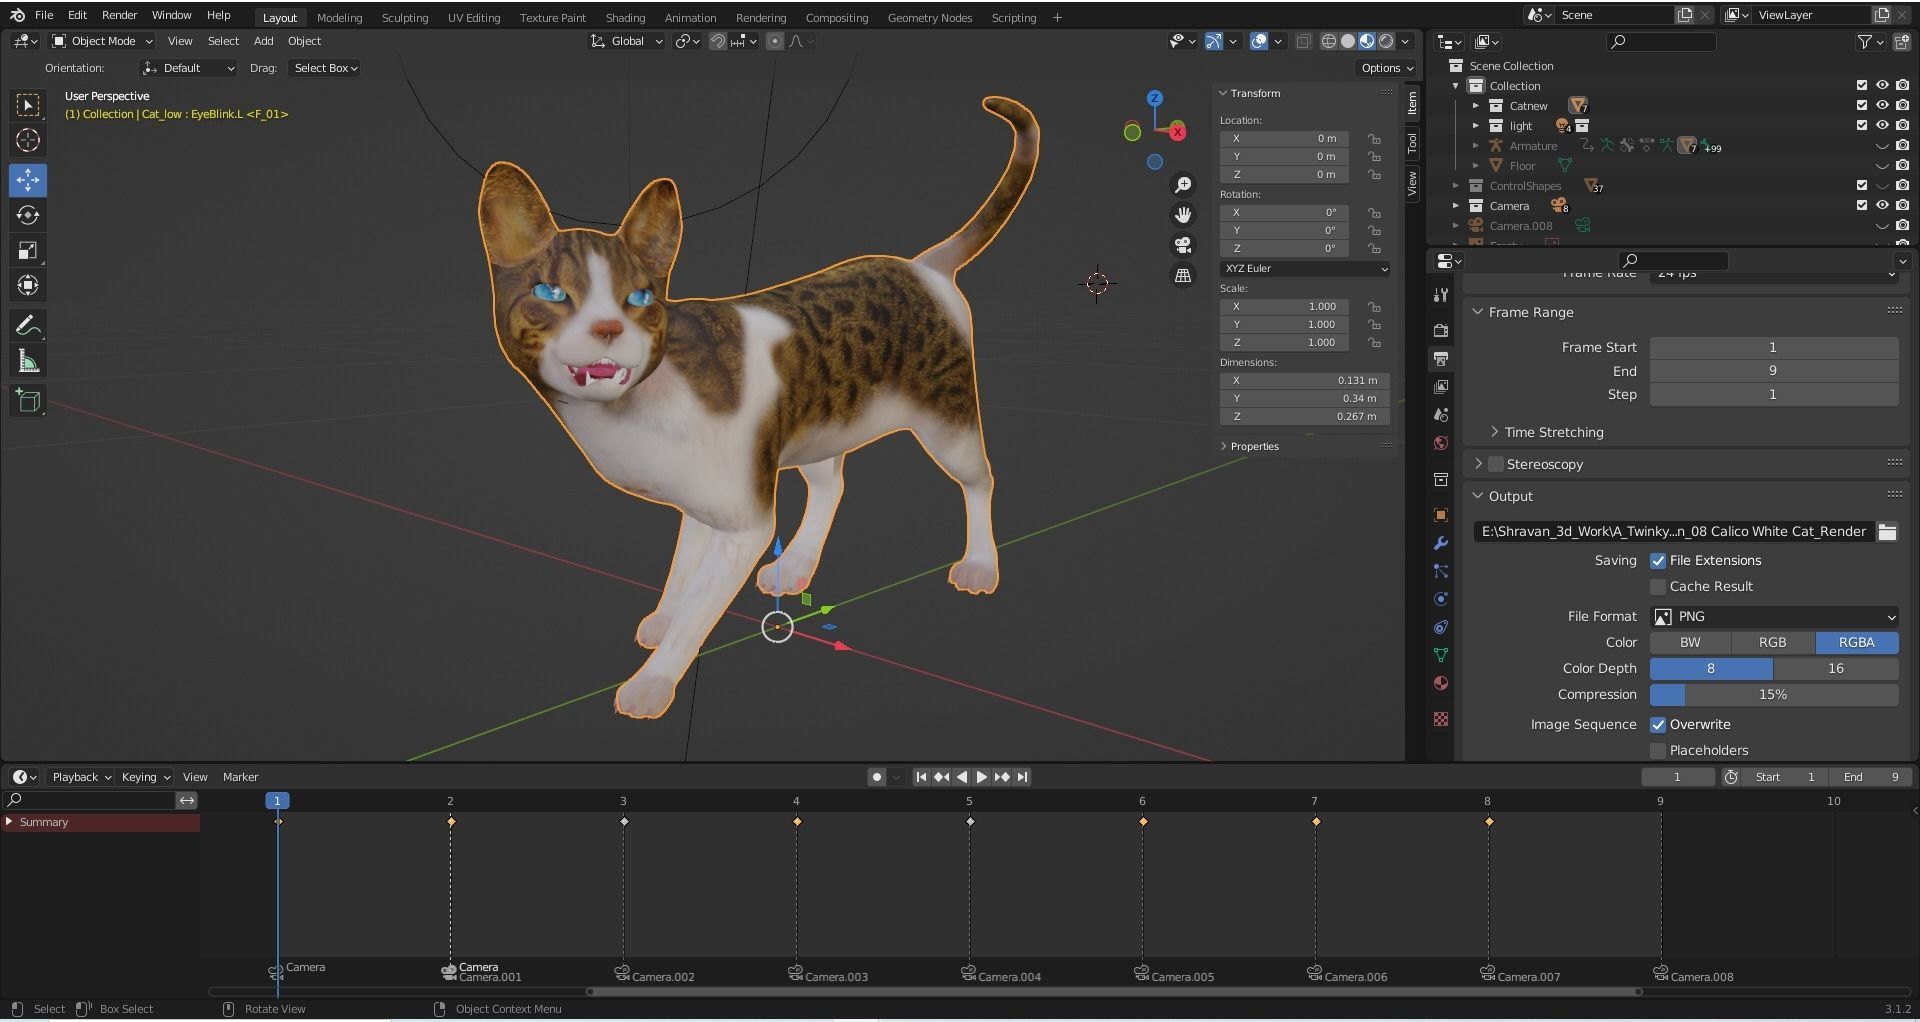The height and width of the screenshot is (1022, 1920).
Task: Open the View Layer properties icon
Action: click(1441, 386)
